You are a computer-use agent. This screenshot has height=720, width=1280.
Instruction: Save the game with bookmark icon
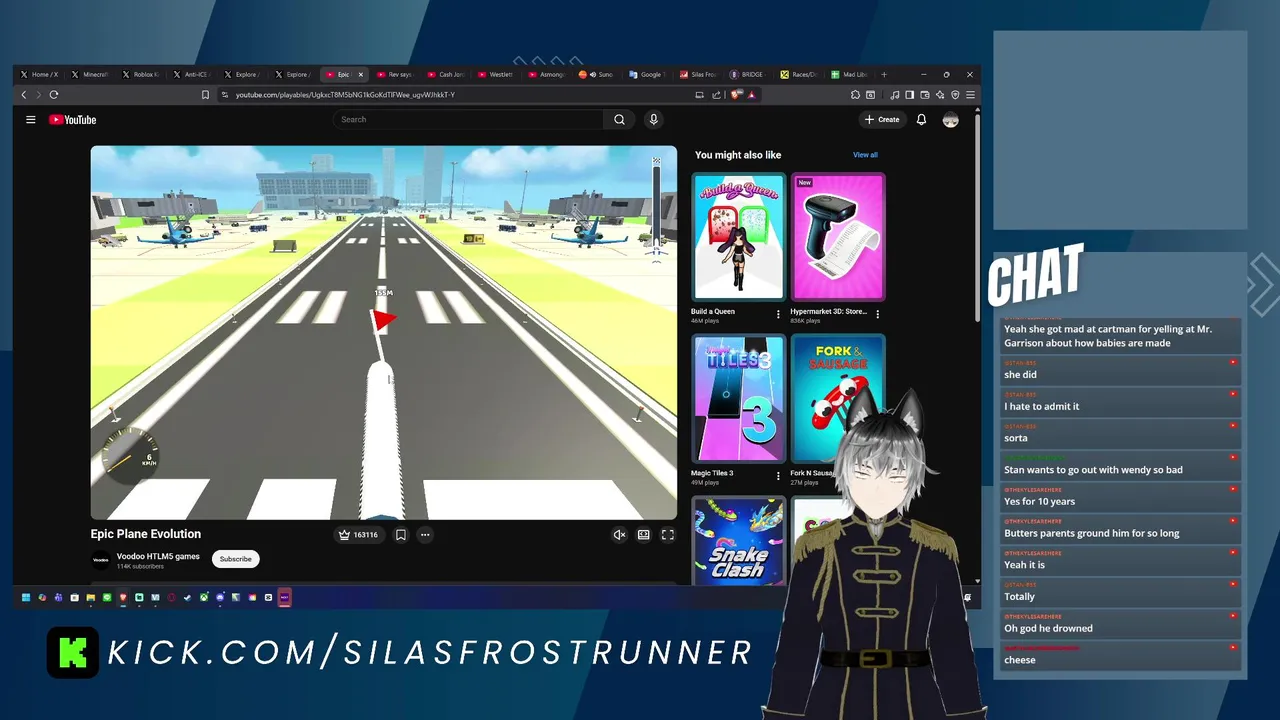pyautogui.click(x=401, y=535)
